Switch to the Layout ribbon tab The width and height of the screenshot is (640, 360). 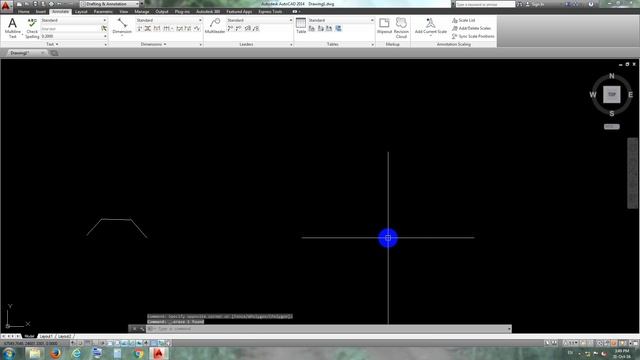pyautogui.click(x=81, y=11)
